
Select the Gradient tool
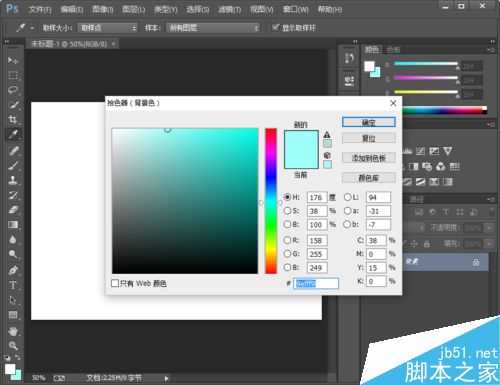click(x=13, y=225)
